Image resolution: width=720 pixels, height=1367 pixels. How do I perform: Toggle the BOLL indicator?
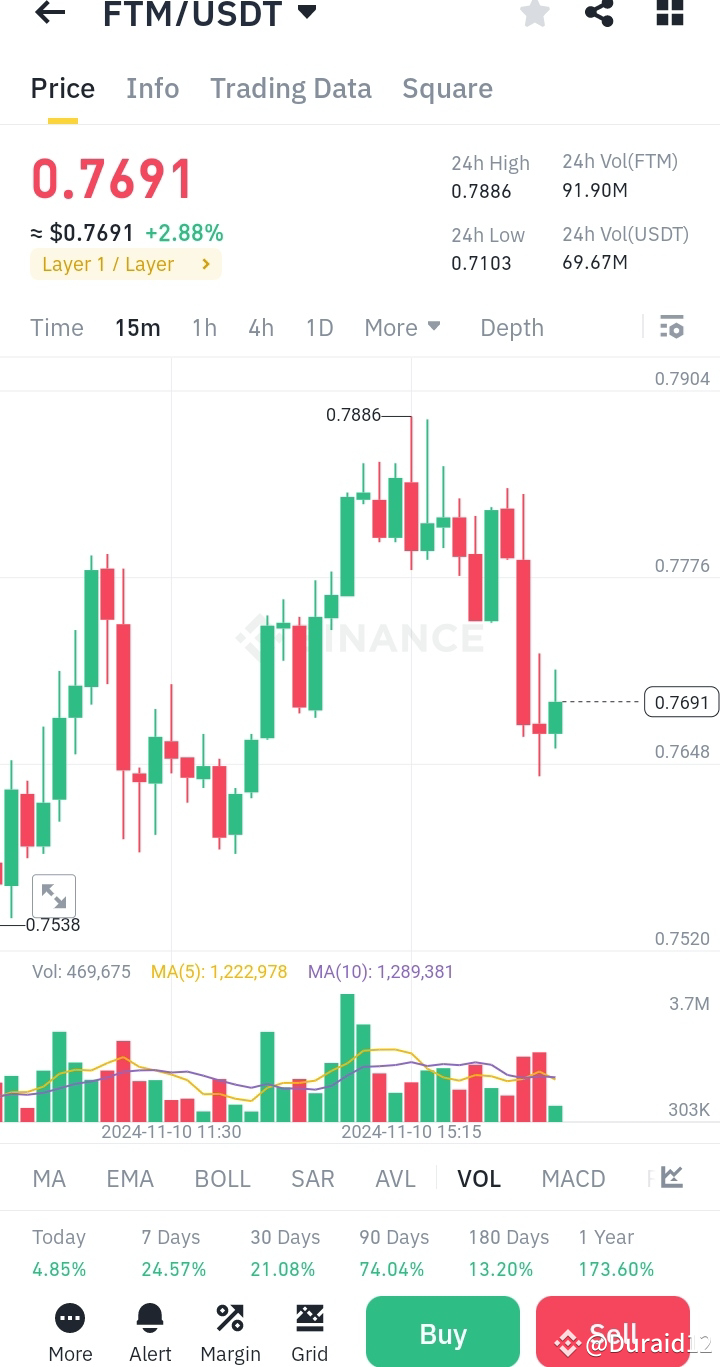coord(222,1178)
